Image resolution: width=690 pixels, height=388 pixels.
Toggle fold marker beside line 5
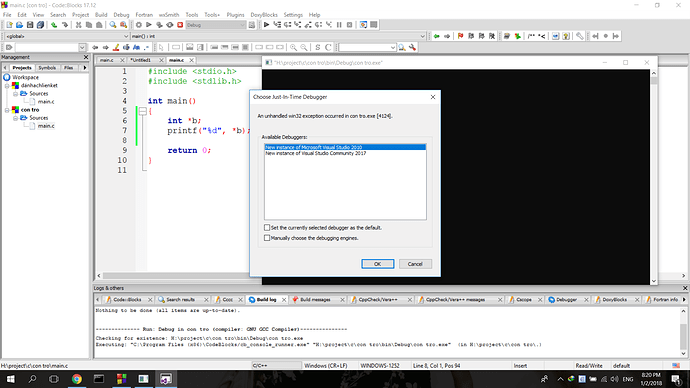point(143,111)
